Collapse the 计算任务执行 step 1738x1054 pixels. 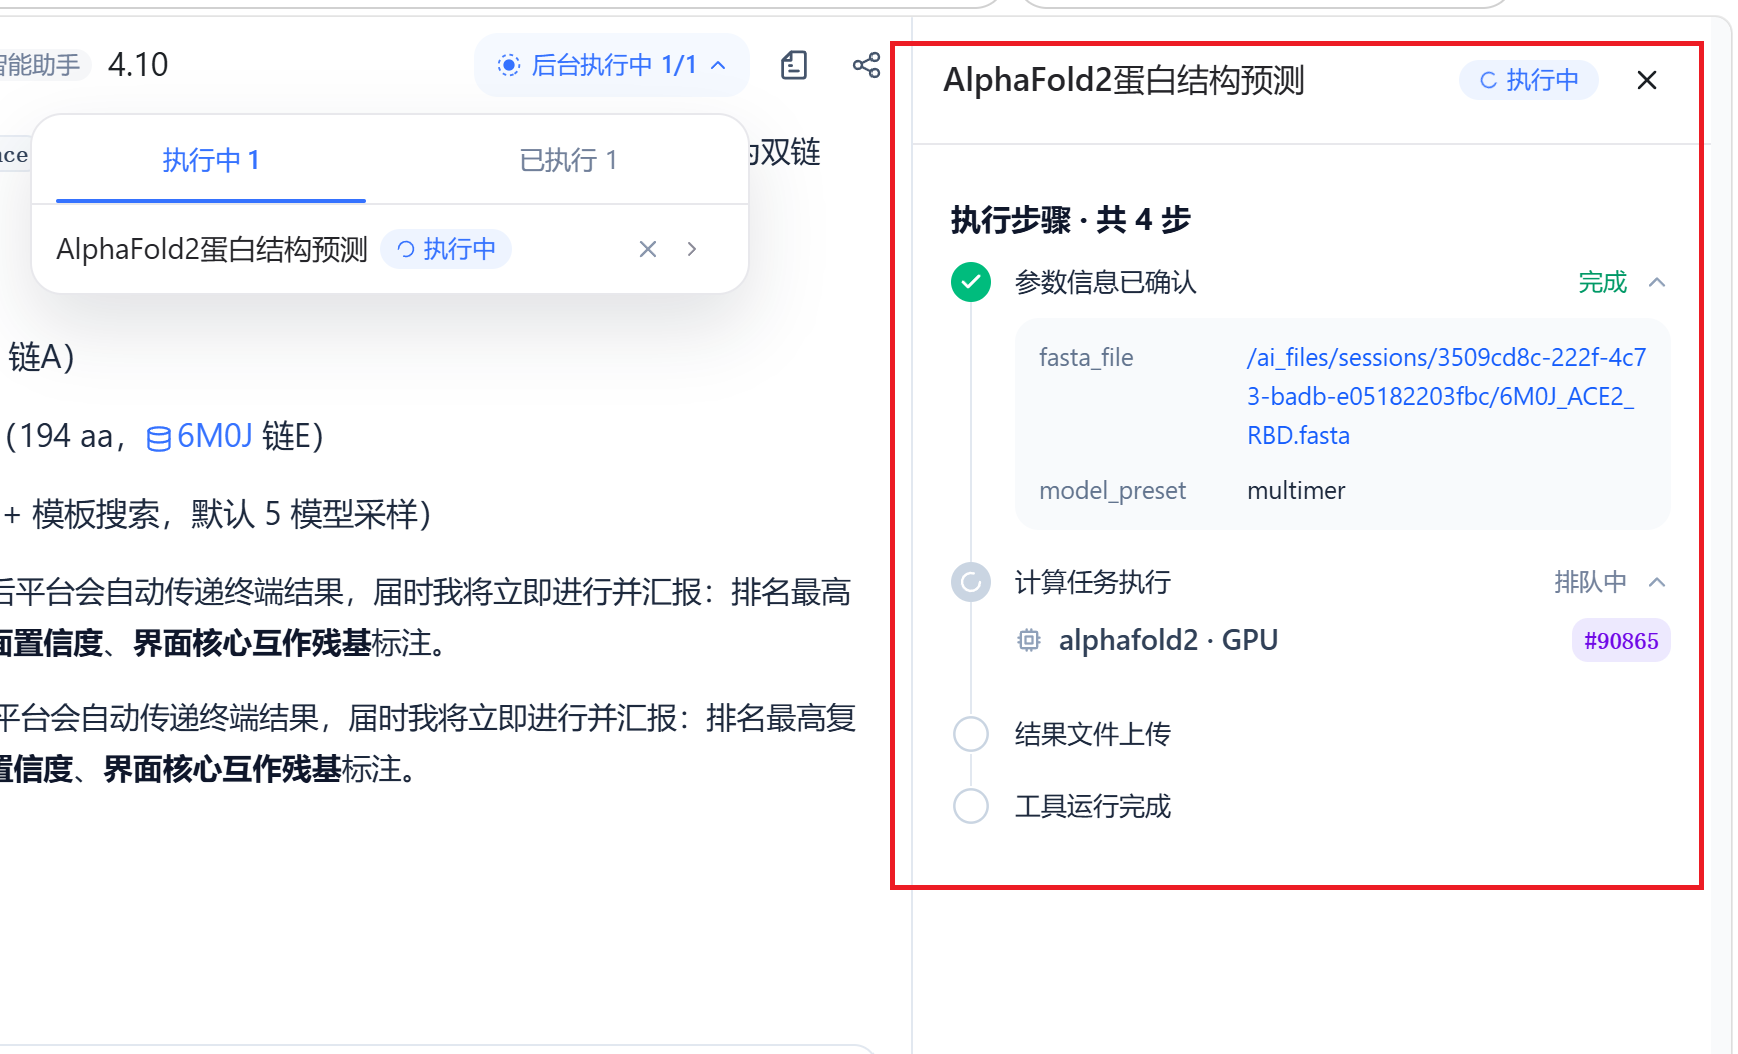(1657, 582)
